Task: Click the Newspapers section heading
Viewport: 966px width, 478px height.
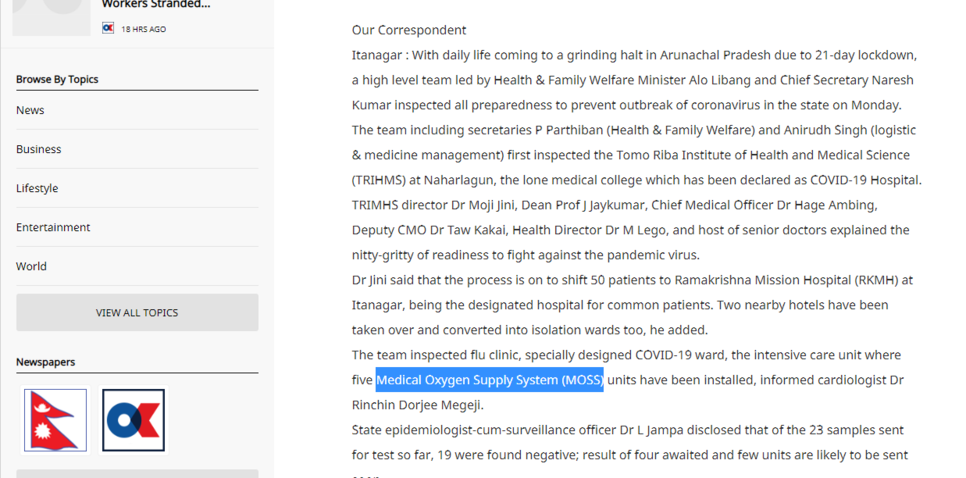Action: click(x=46, y=362)
